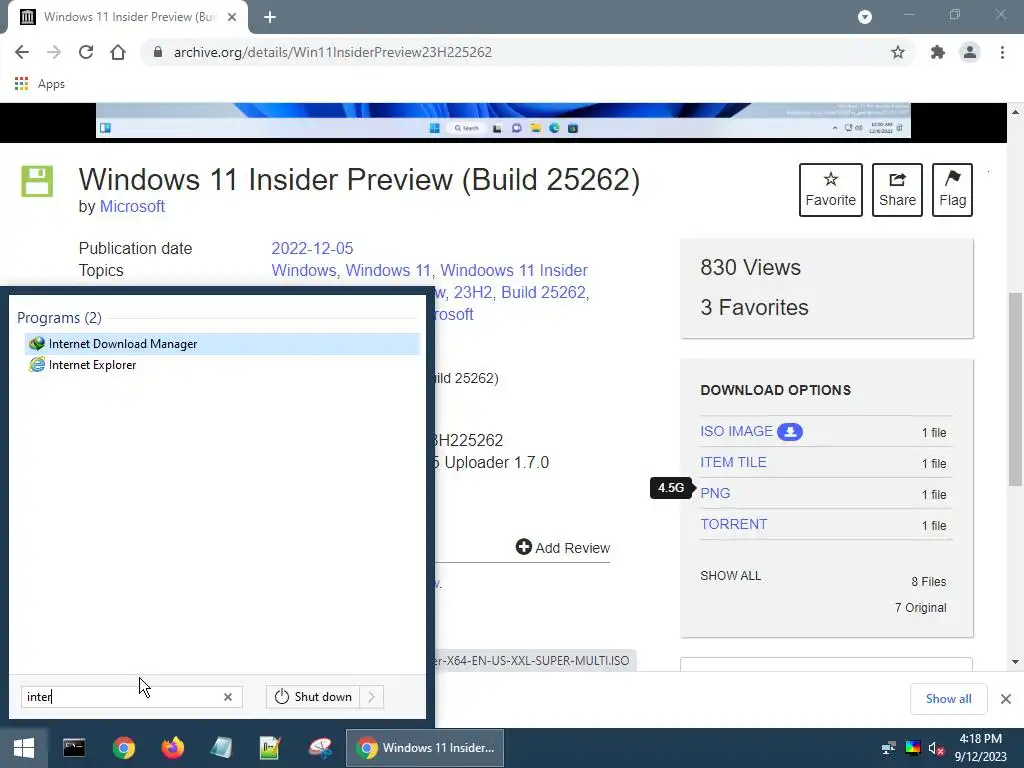Open the colorful display tray icon

(x=913, y=748)
